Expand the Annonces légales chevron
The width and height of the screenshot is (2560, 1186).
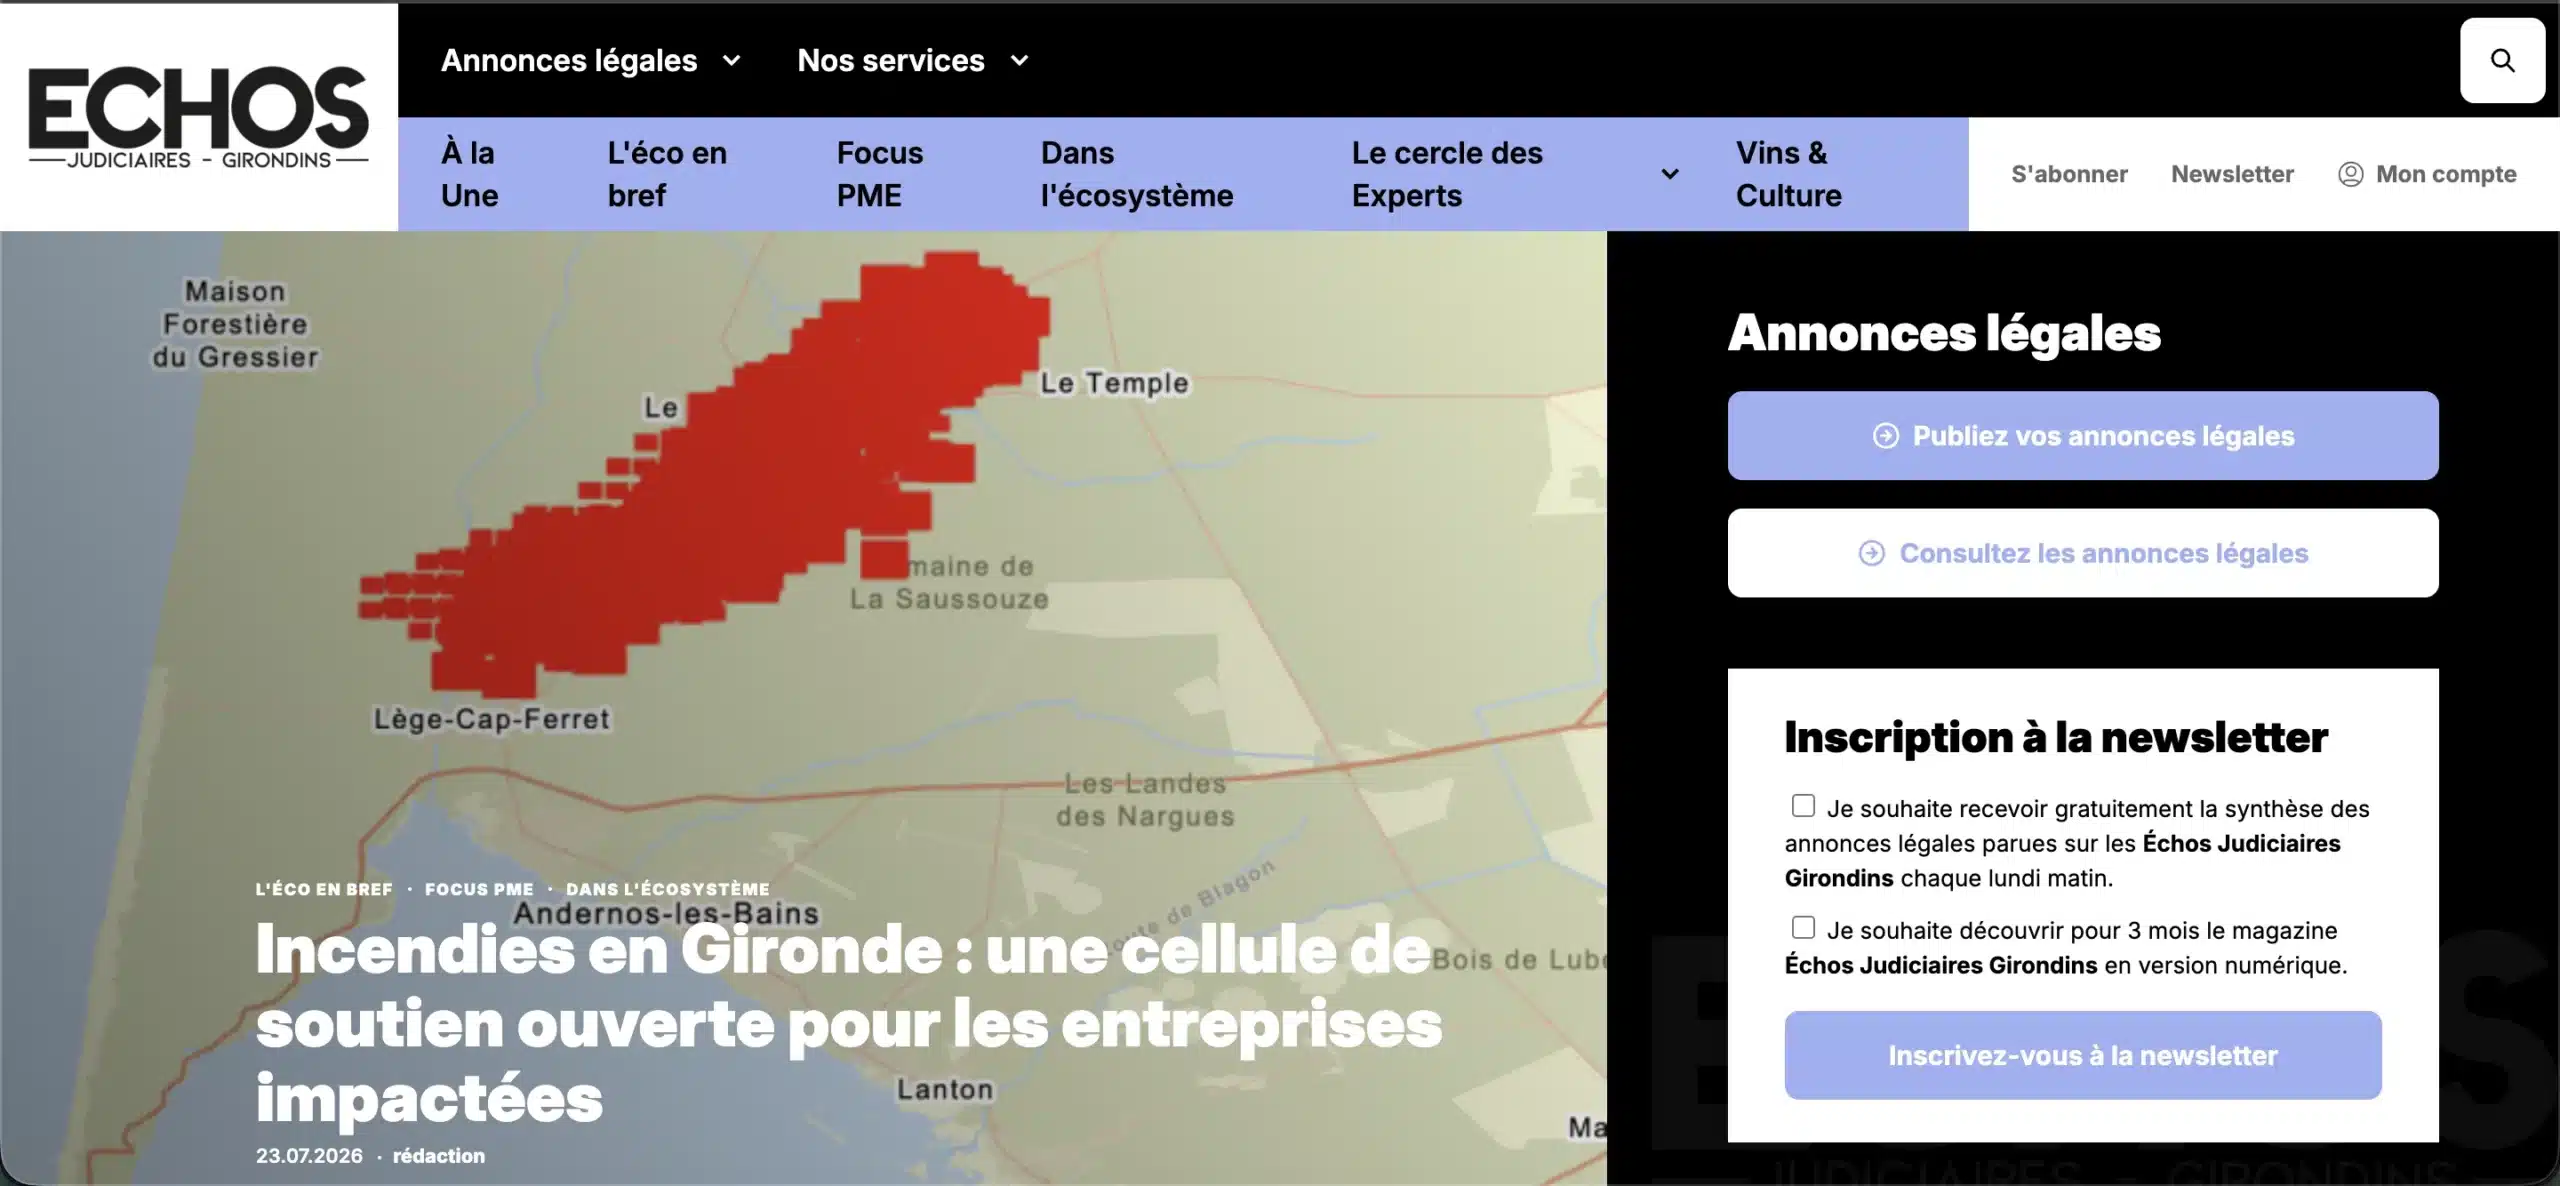tap(731, 60)
